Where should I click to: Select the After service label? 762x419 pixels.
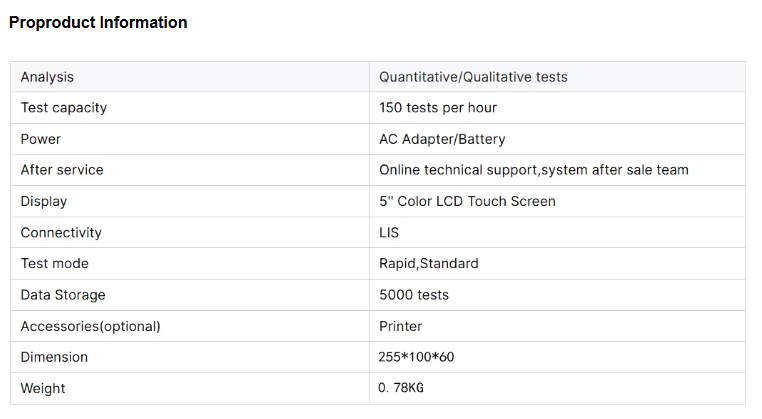tap(62, 170)
